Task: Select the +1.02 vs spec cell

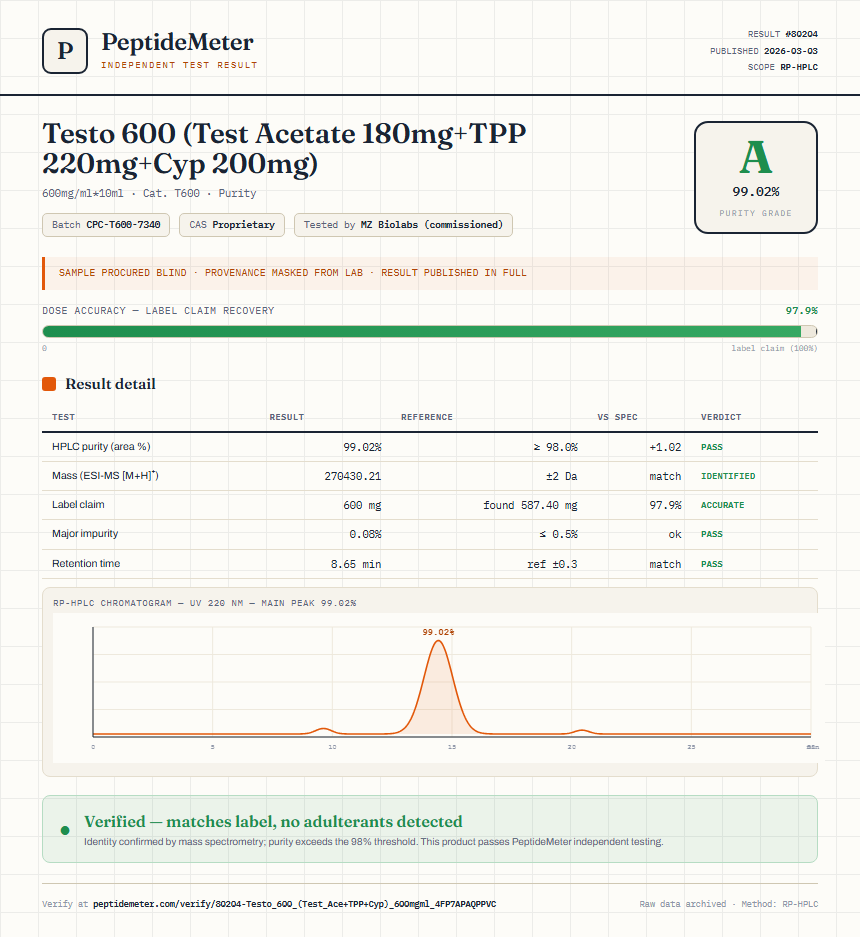Action: 665,447
